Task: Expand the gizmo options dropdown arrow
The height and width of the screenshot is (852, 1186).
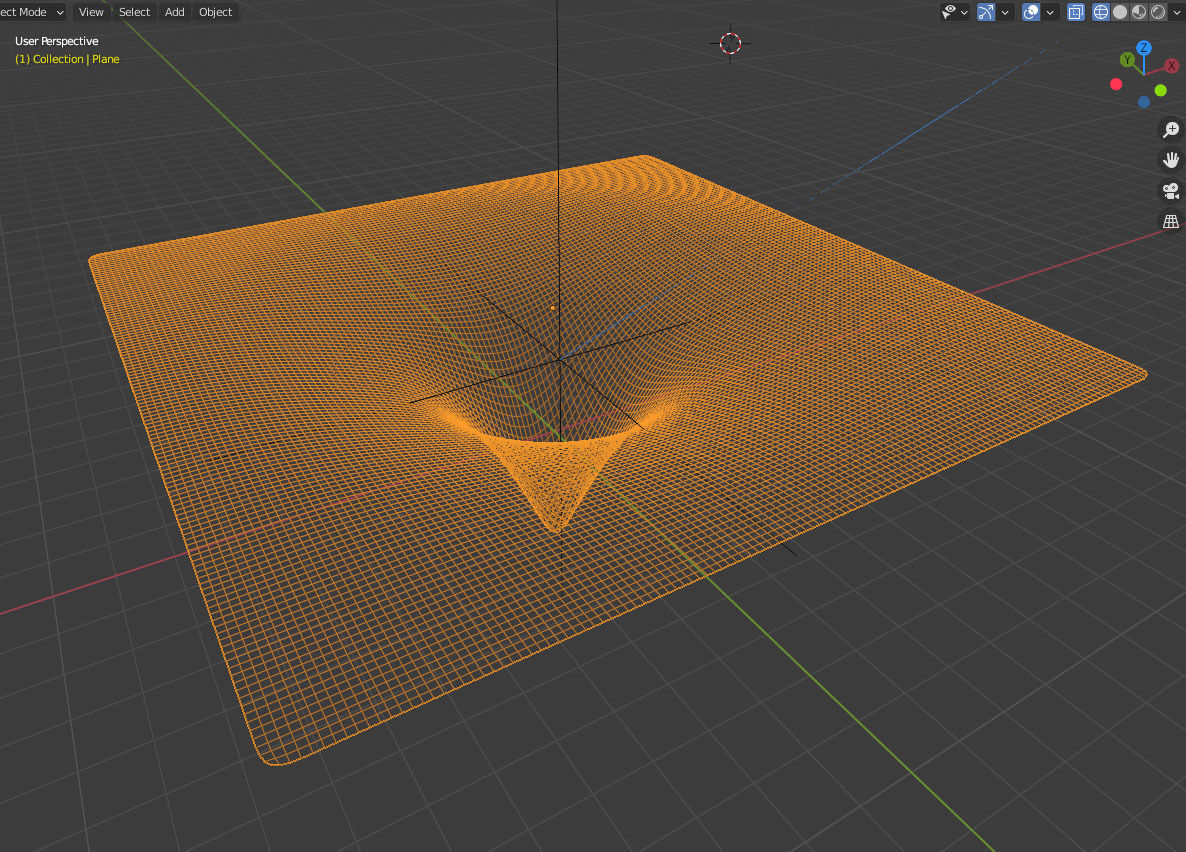Action: click(x=1005, y=12)
